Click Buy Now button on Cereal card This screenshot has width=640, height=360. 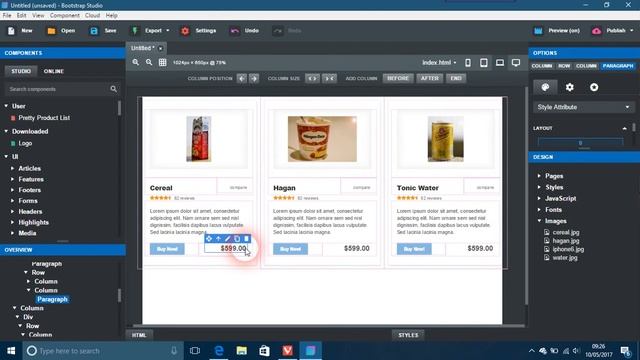(x=167, y=249)
